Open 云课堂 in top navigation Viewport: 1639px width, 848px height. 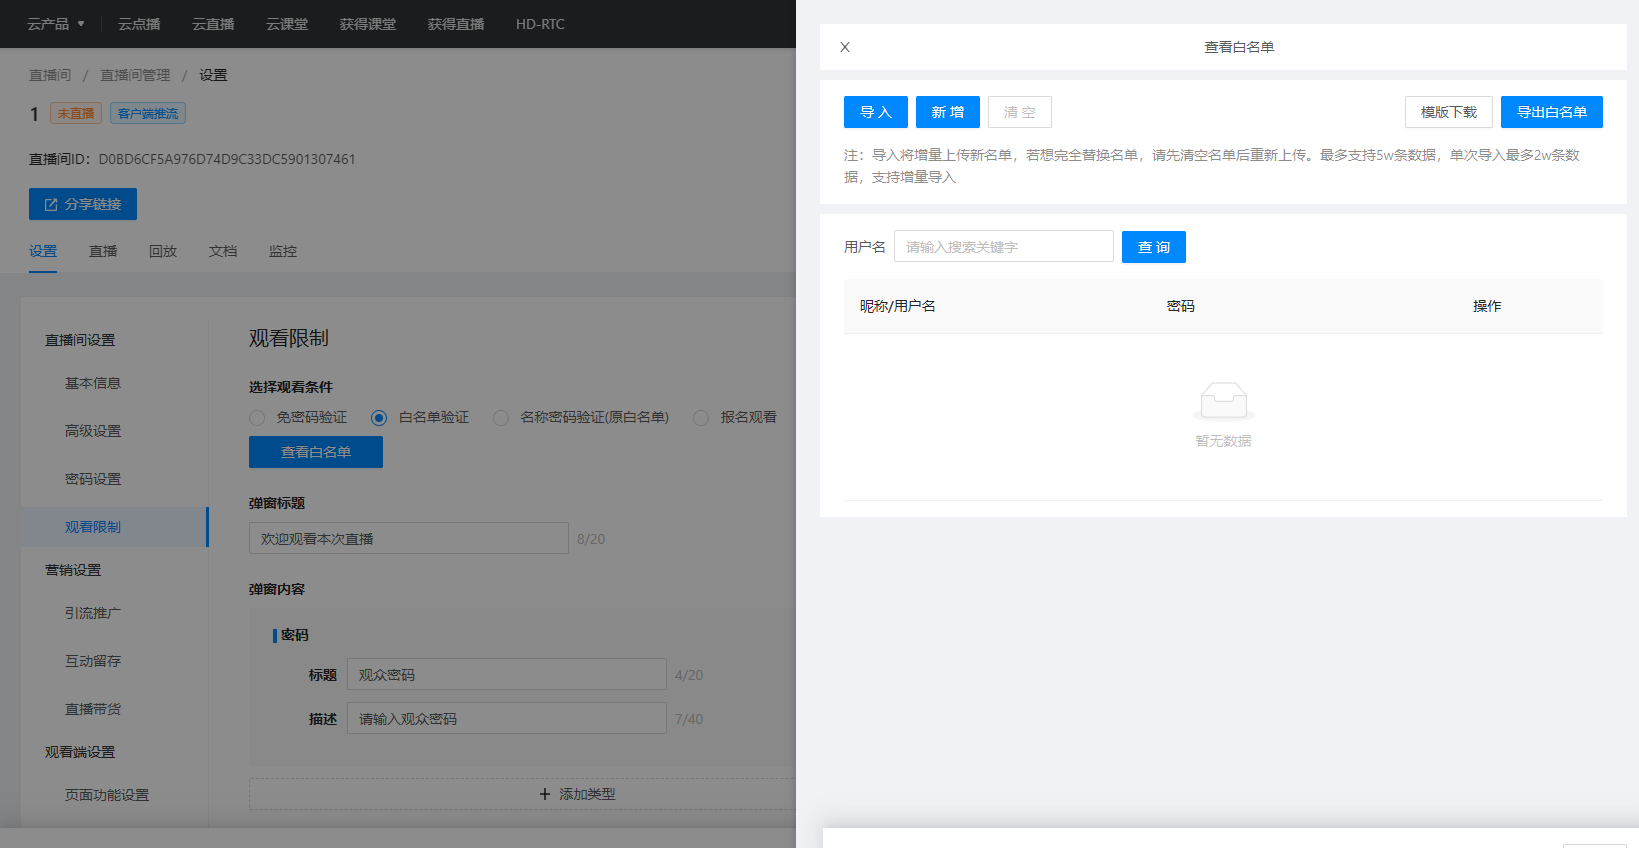click(287, 24)
